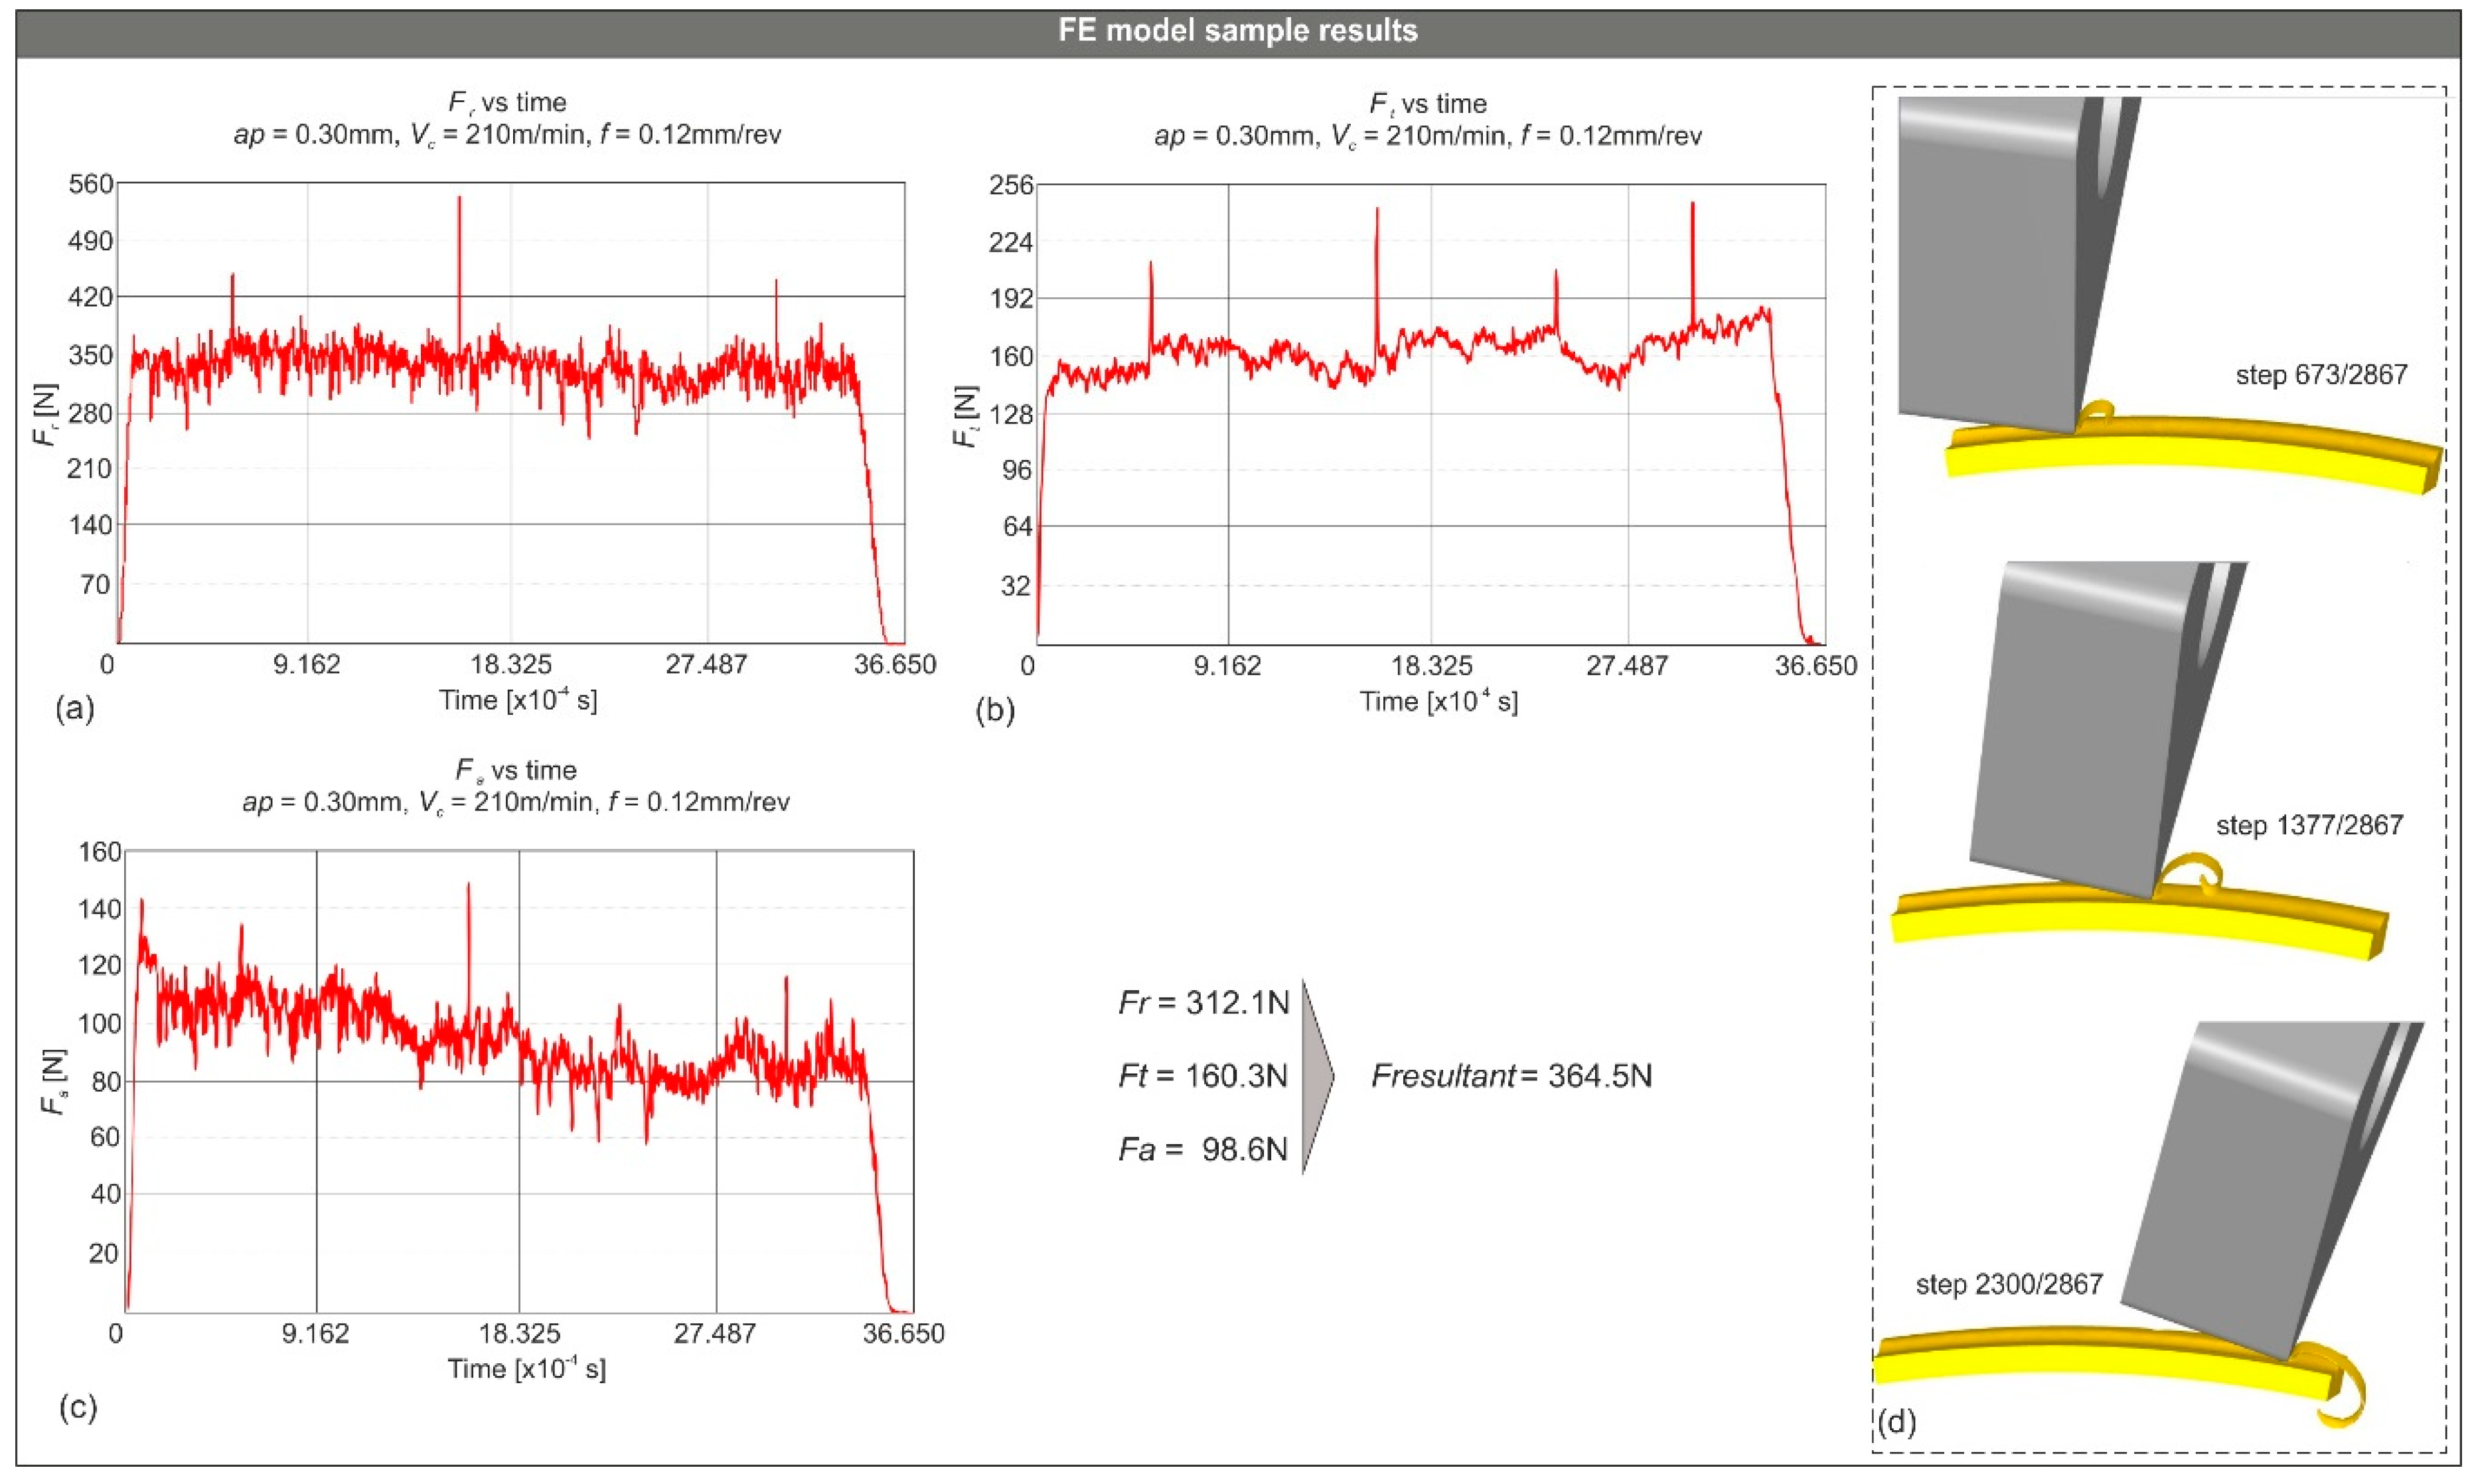This screenshot has width=2470, height=1484.
Task: Click the step 673/2867 label
Action: (x=2321, y=375)
